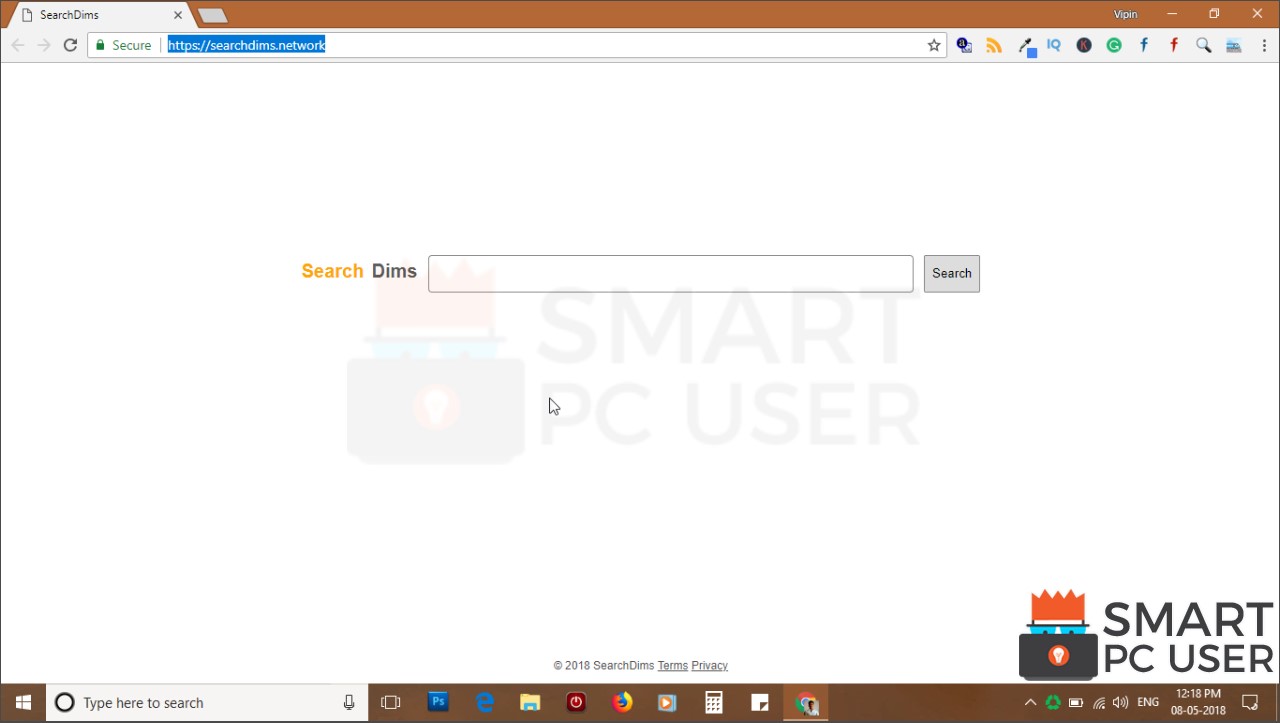Viewport: 1280px width, 723px height.
Task: Open the dictionary translate extension
Action: (x=964, y=45)
